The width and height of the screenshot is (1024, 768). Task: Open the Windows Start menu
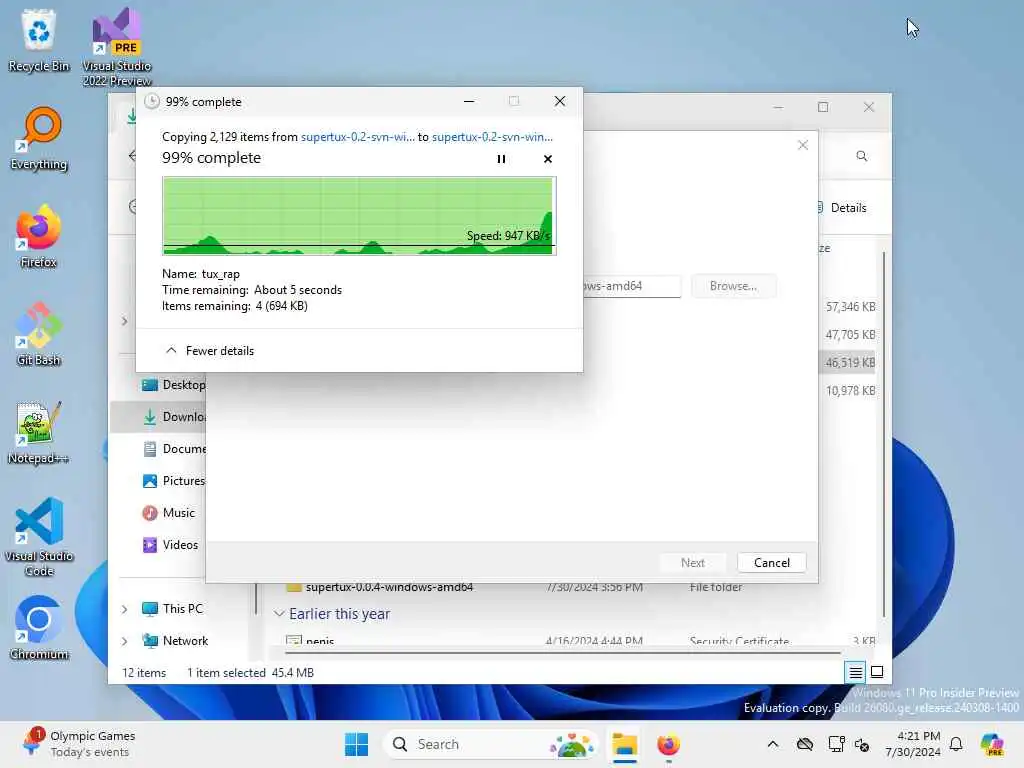[357, 744]
